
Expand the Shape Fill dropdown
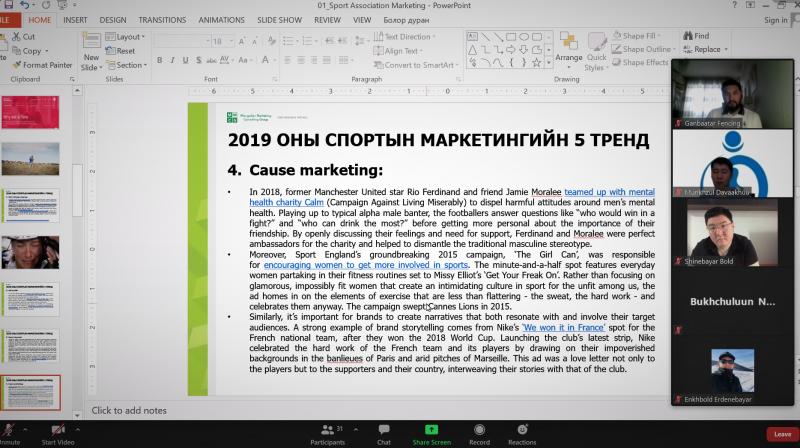636,36
